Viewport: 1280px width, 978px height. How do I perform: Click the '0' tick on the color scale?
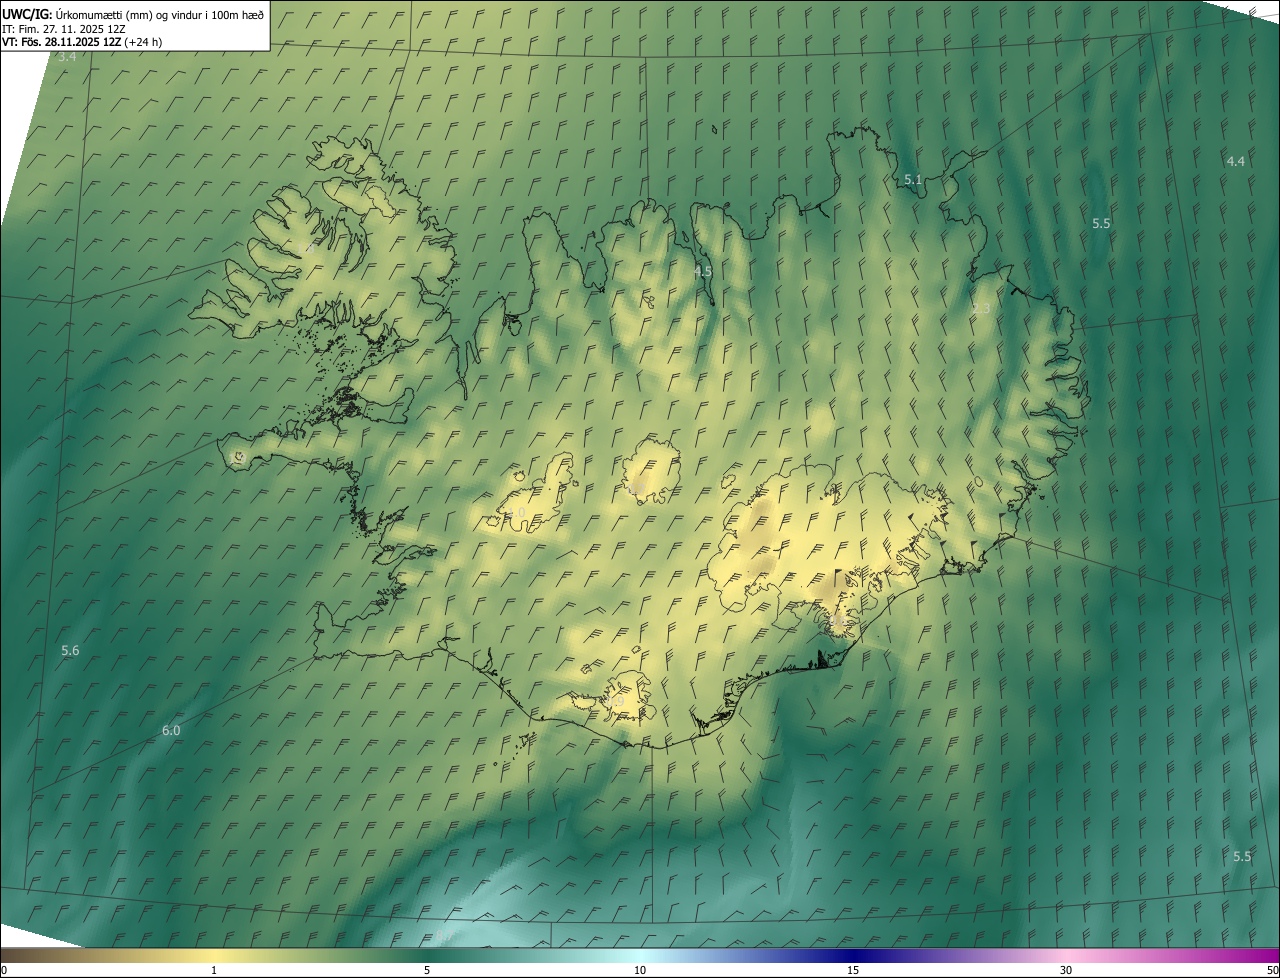[4, 970]
